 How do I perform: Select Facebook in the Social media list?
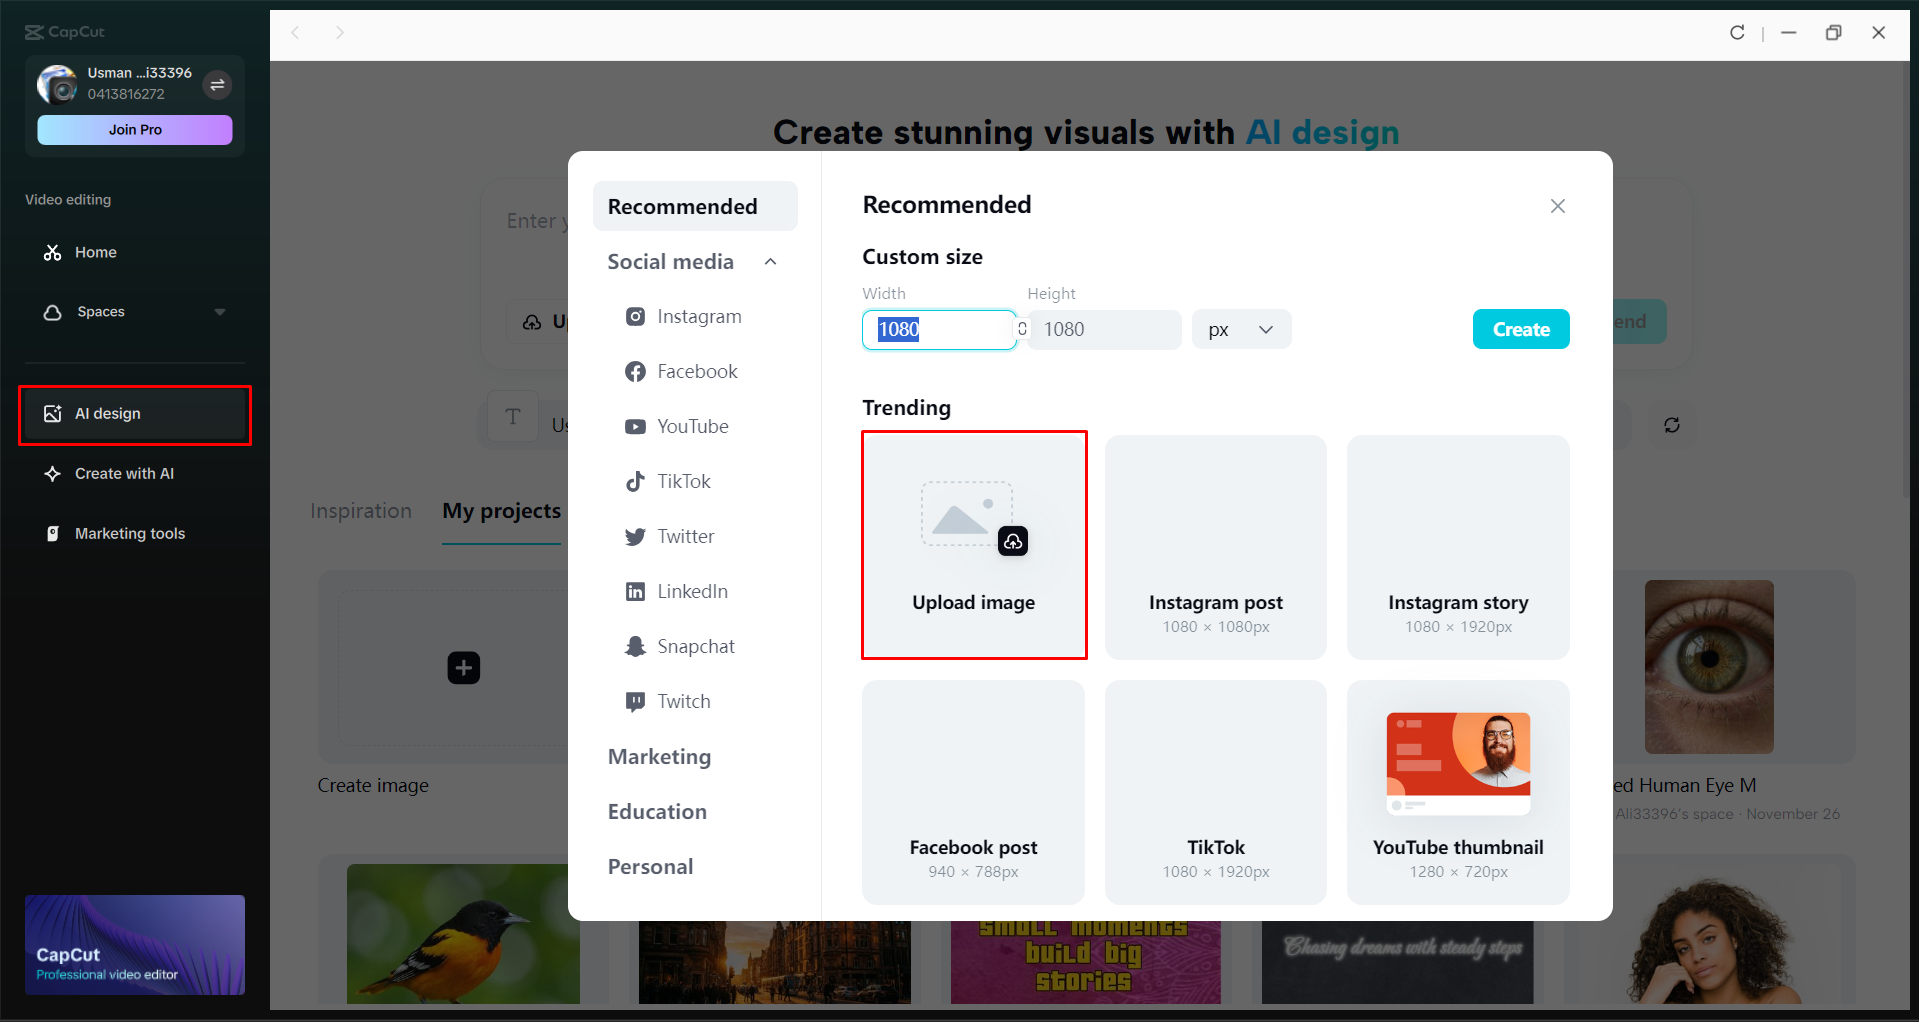(697, 372)
